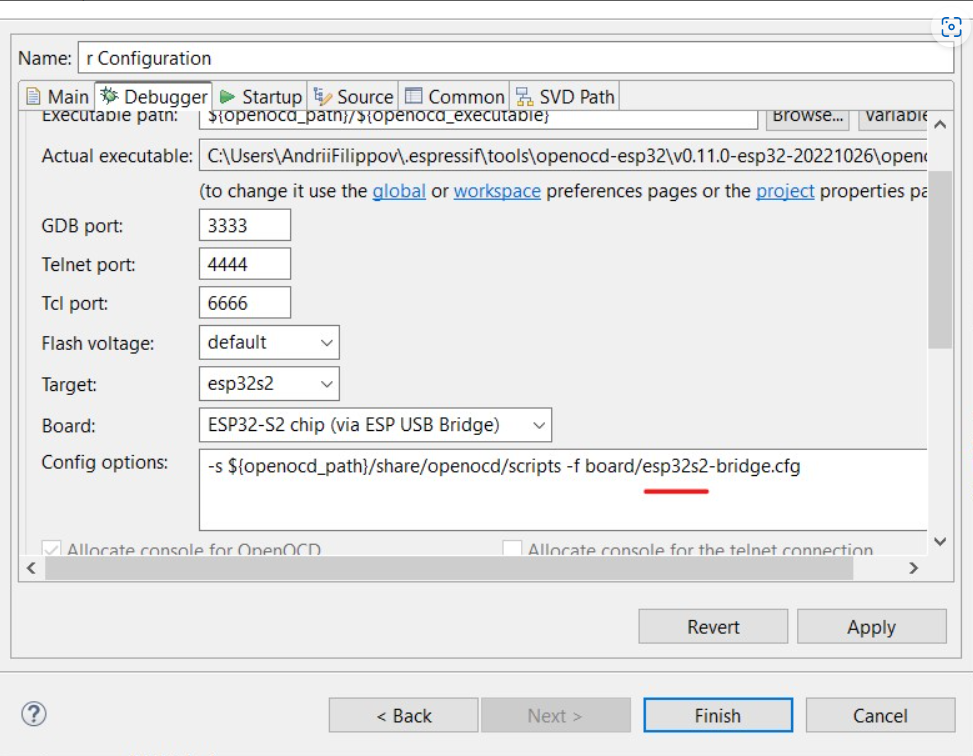Check Allocate console for the telnet connection
The height and width of the screenshot is (756, 973).
click(x=512, y=548)
